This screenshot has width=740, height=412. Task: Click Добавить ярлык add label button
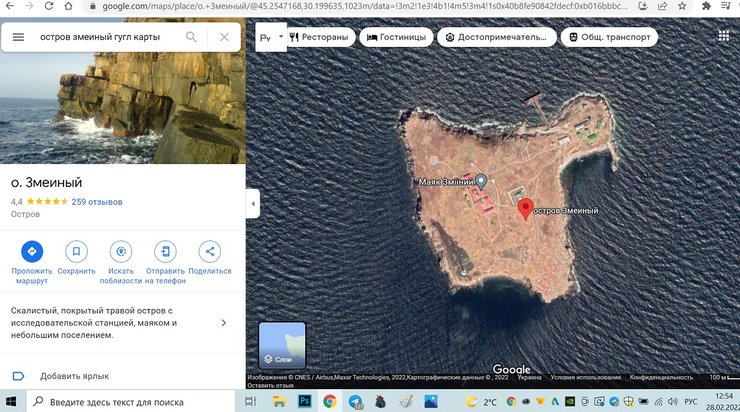pyautogui.click(x=75, y=376)
